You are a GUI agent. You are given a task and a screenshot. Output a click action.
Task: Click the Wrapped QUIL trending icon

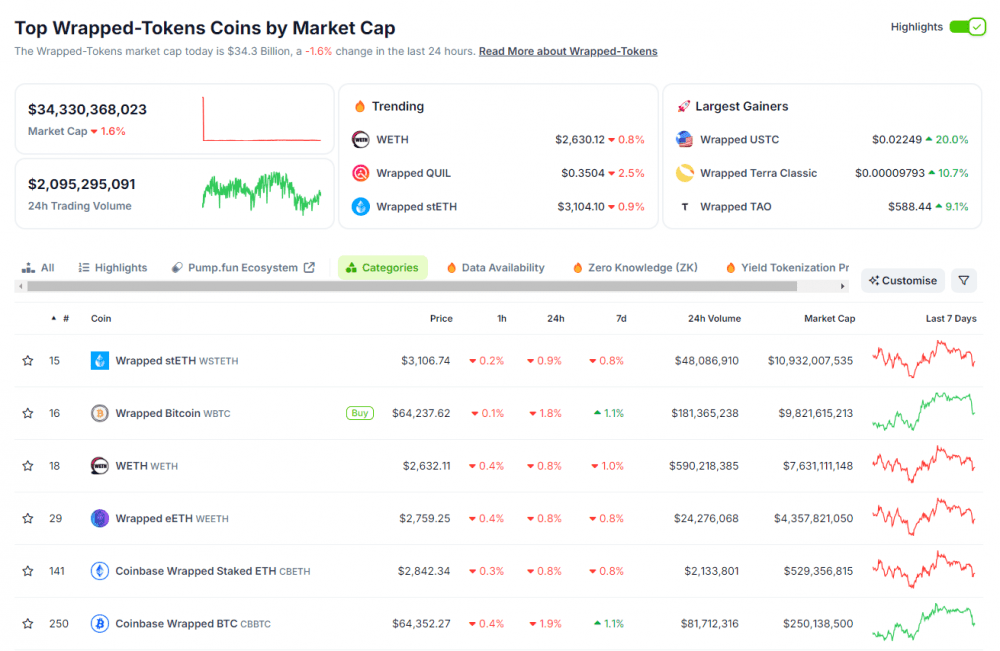tap(361, 173)
